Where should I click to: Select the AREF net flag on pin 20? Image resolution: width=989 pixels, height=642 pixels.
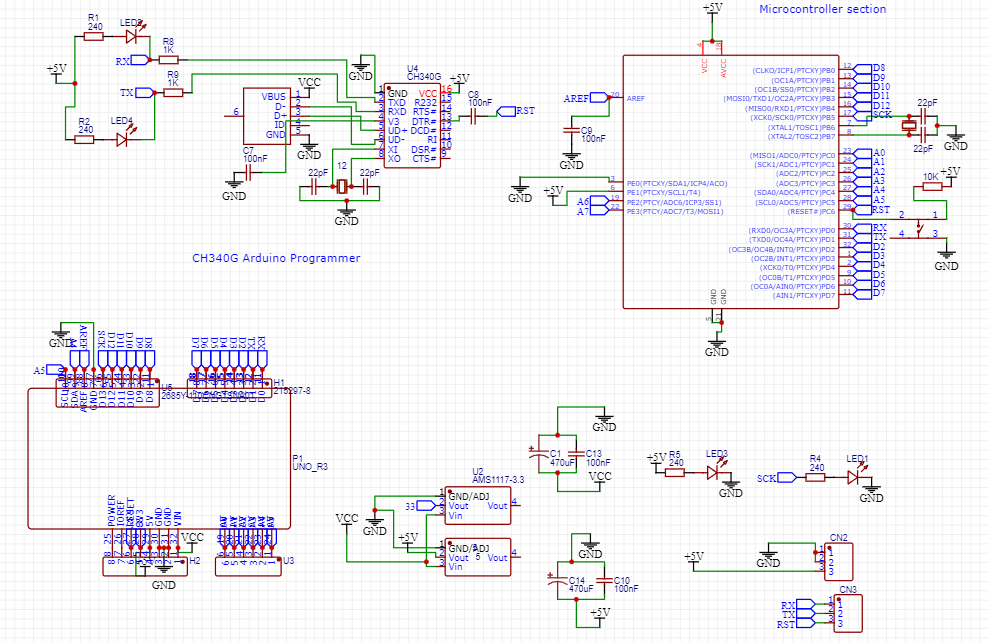(x=585, y=98)
